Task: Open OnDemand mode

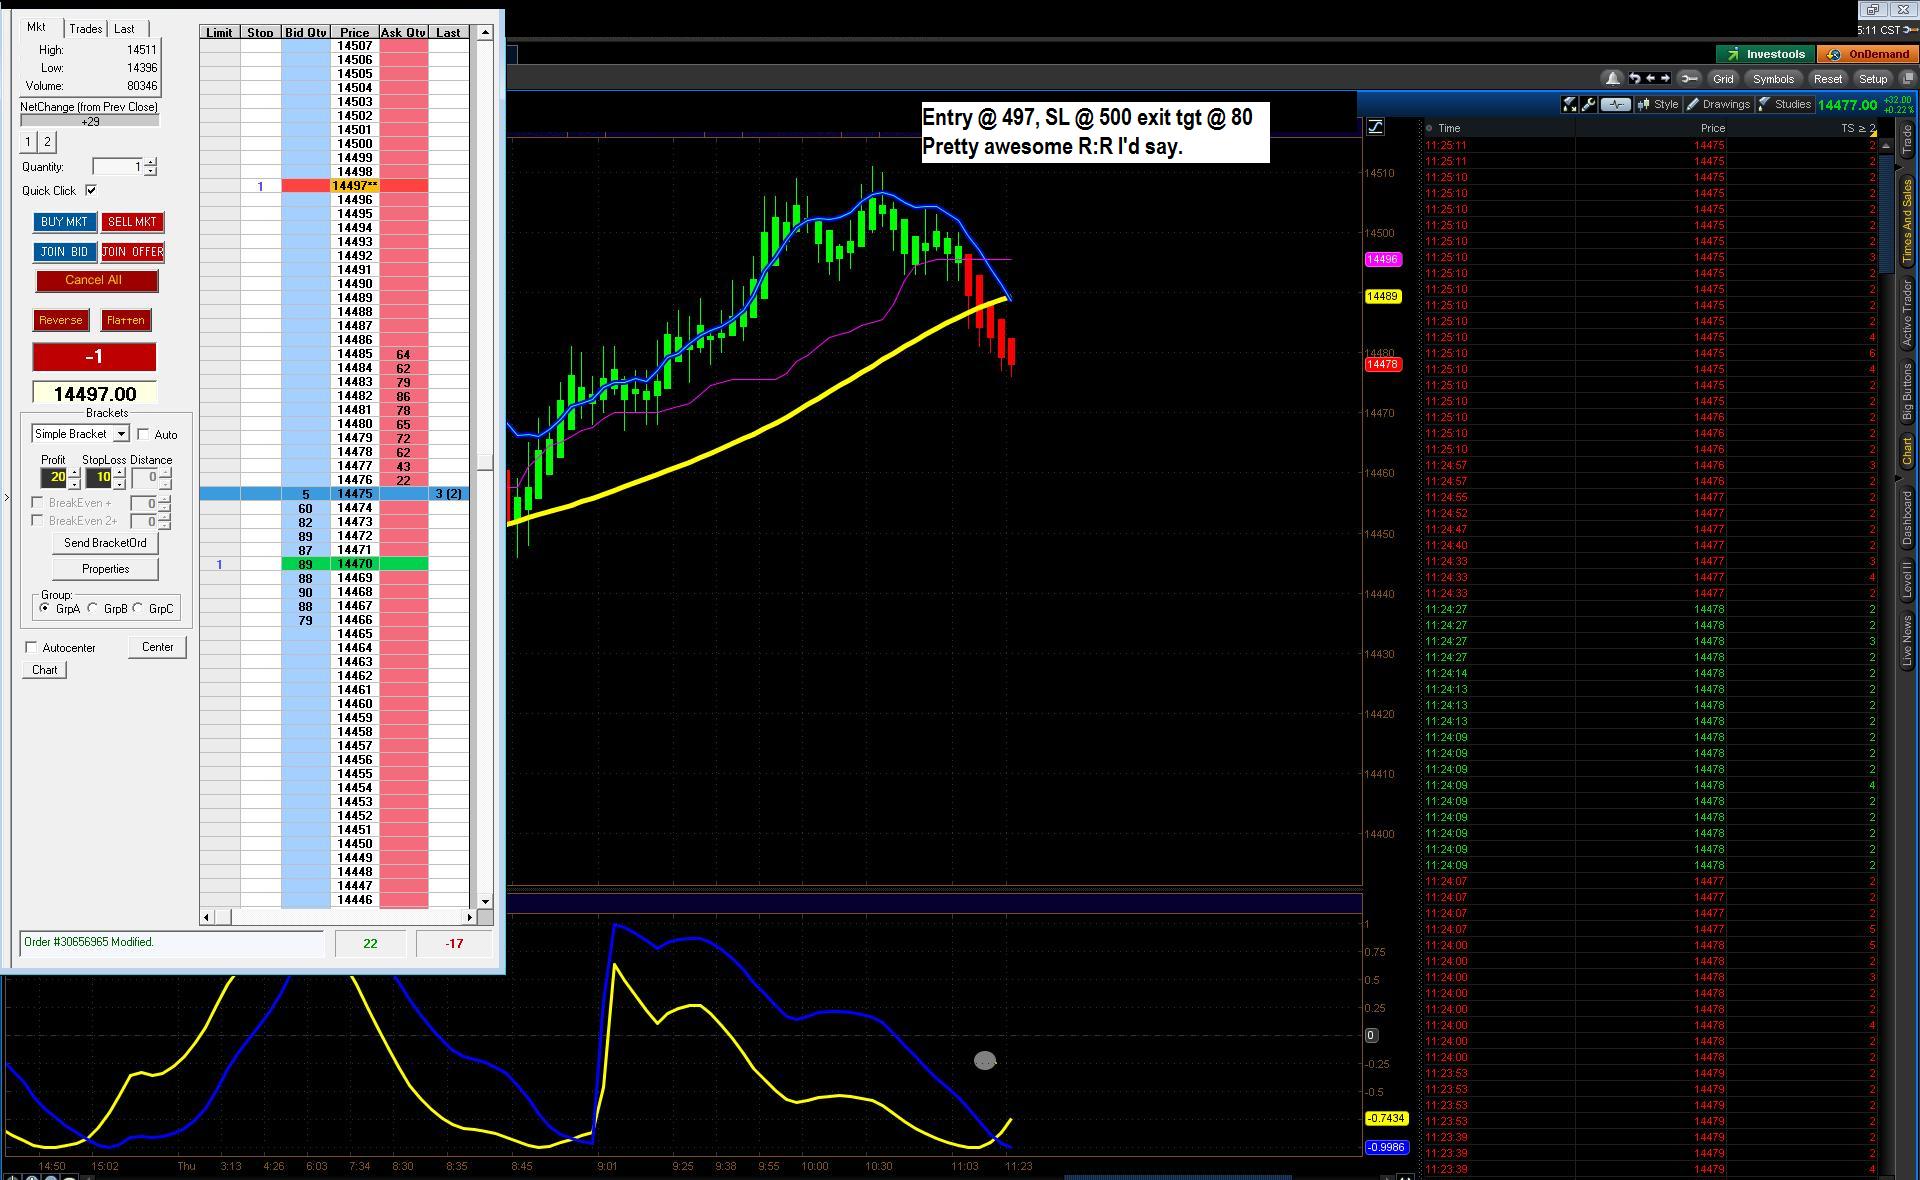Action: [x=1867, y=54]
